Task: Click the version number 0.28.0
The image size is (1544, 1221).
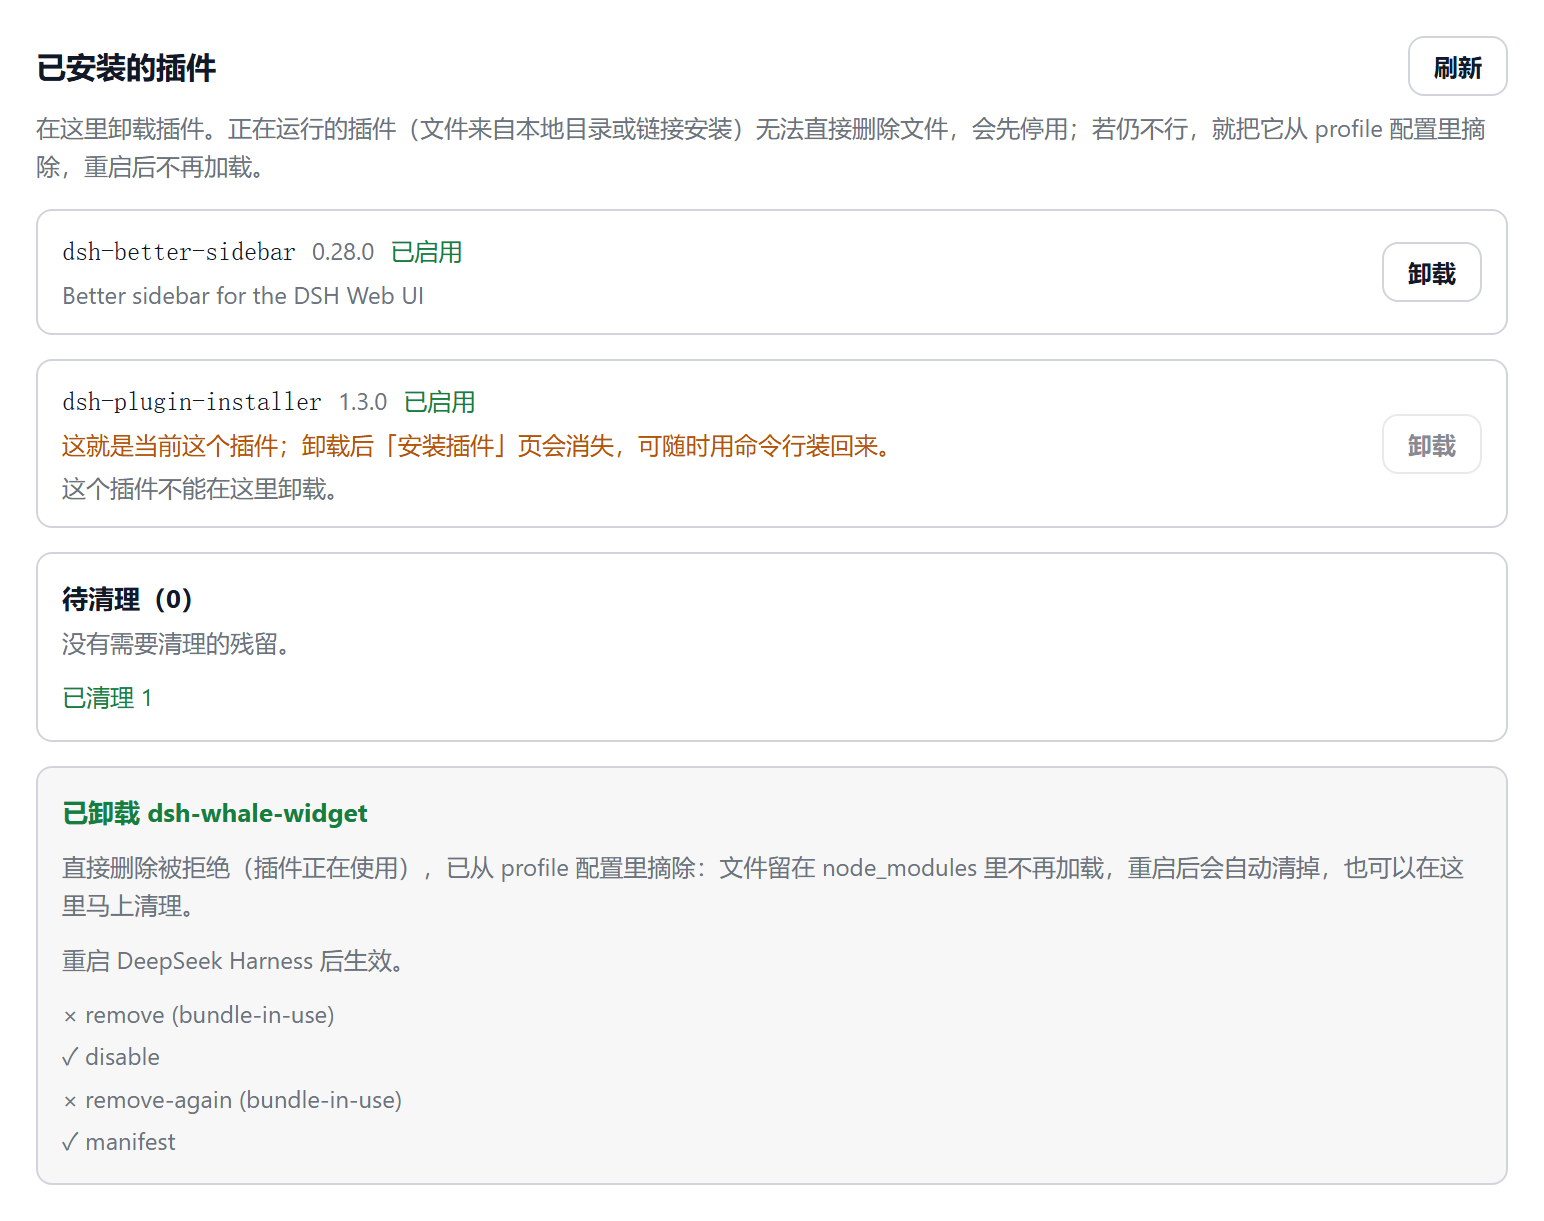Action: (x=343, y=252)
